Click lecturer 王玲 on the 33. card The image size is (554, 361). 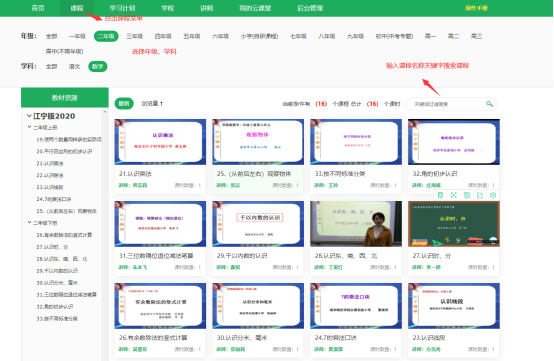(x=333, y=185)
